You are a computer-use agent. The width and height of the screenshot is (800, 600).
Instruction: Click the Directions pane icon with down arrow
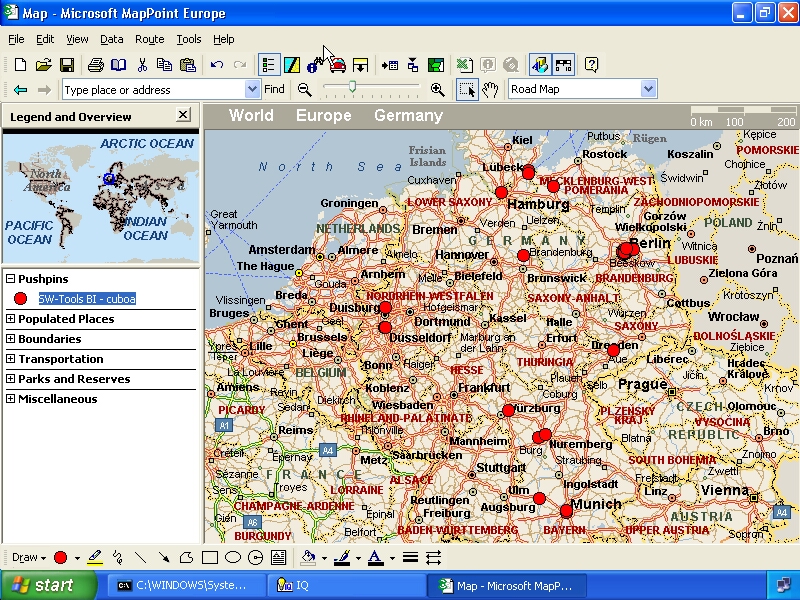point(360,65)
